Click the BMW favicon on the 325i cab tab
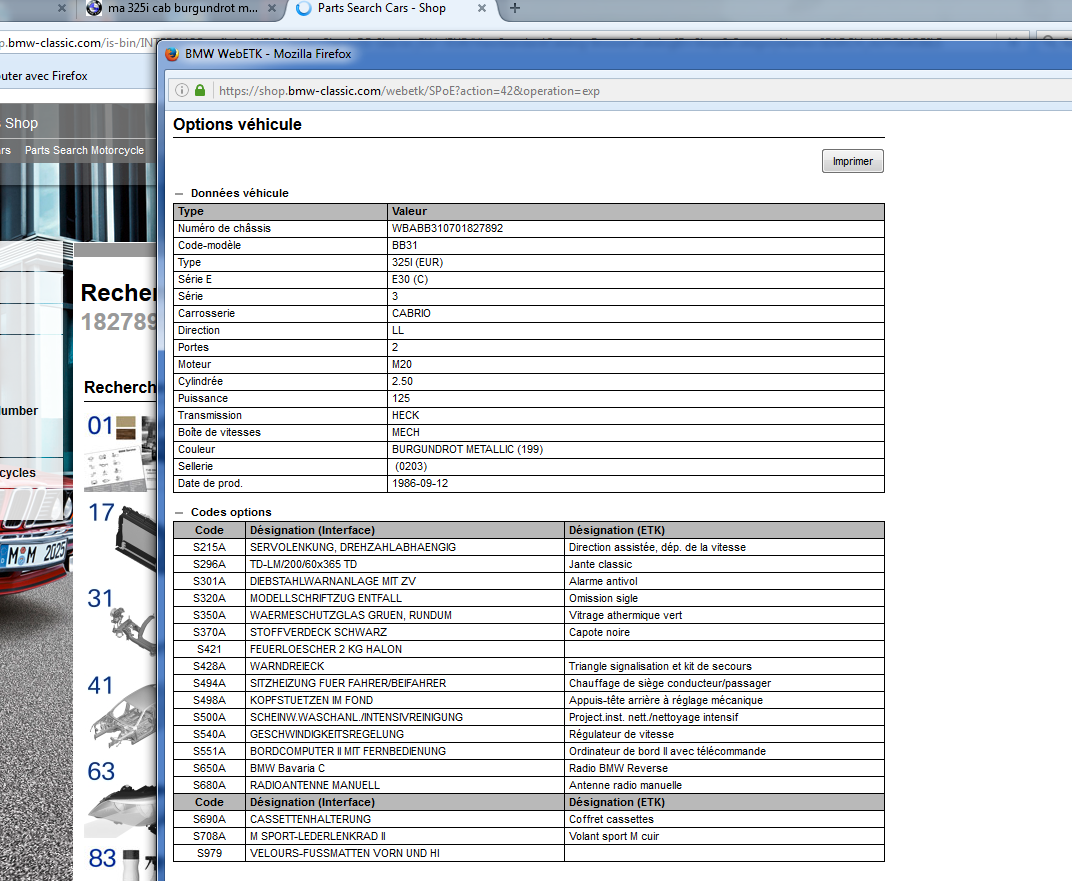Viewport: 1076px width, 881px height. [94, 8]
